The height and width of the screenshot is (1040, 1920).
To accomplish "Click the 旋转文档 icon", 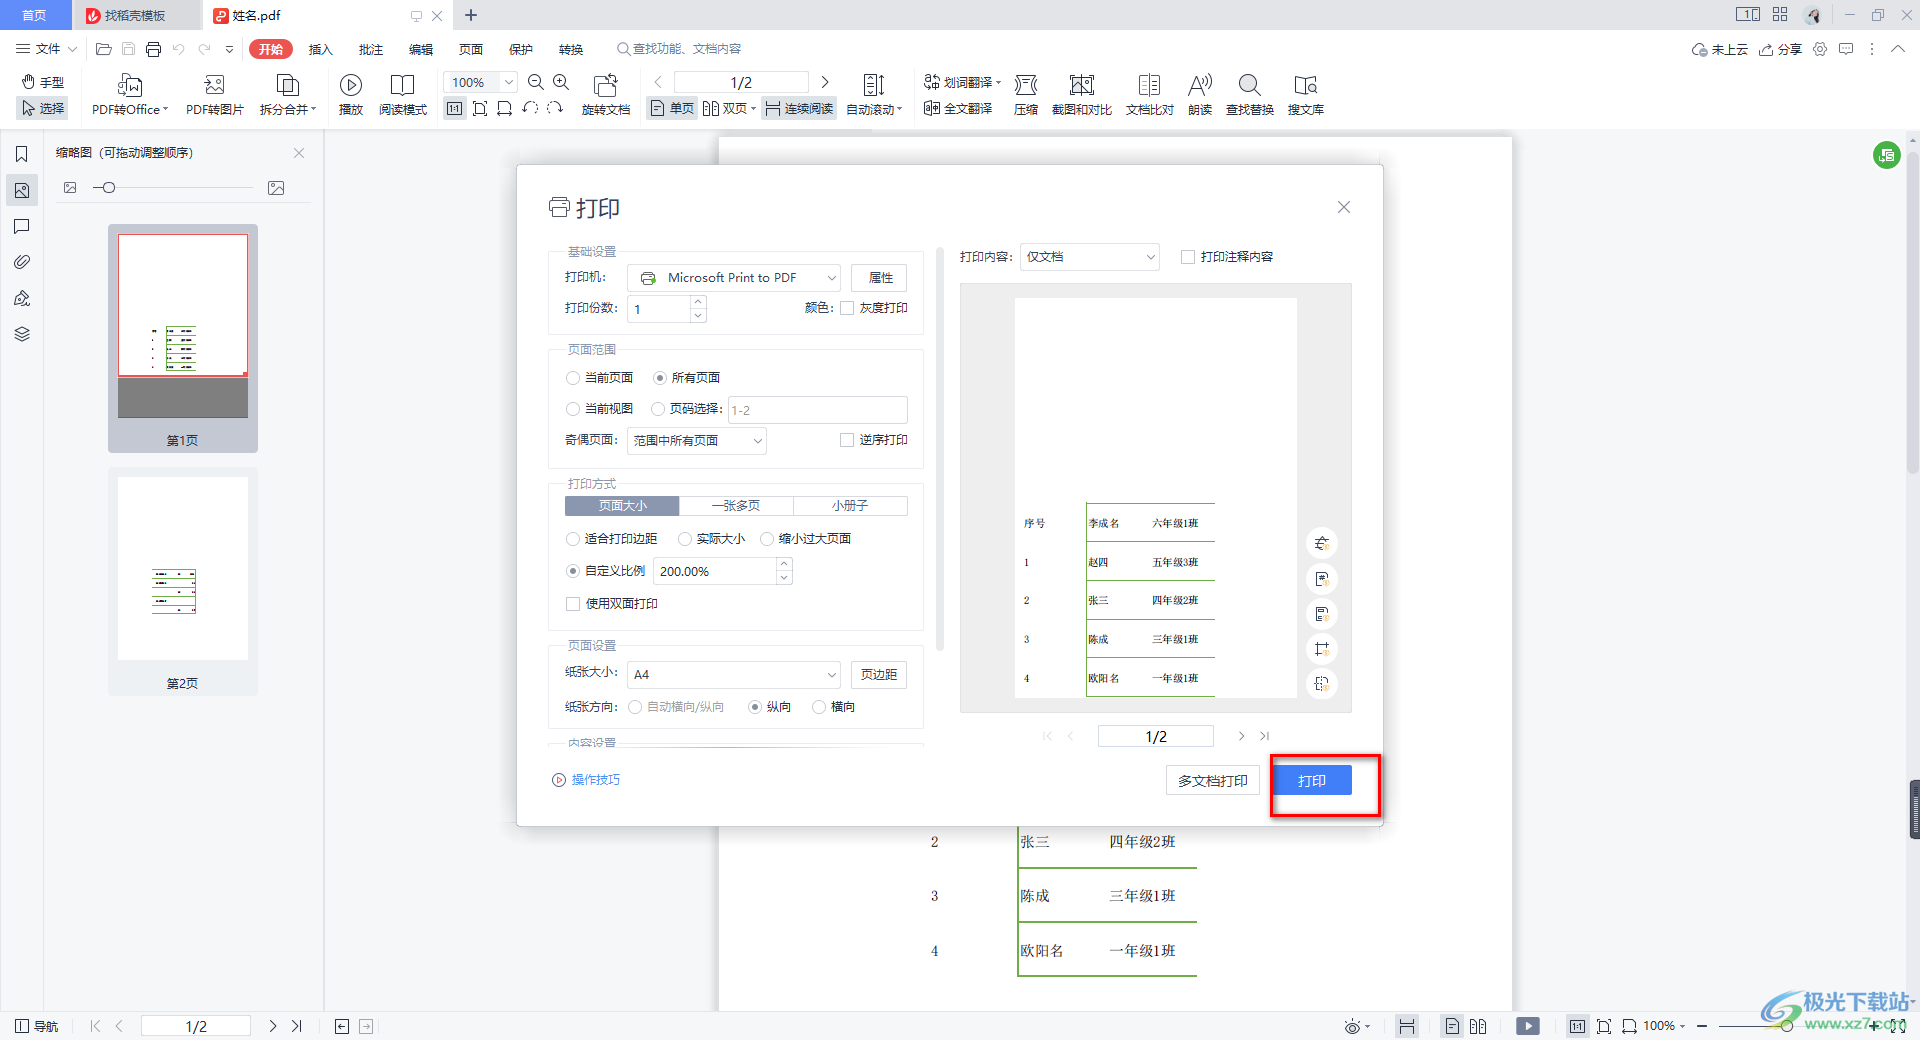I will (606, 85).
